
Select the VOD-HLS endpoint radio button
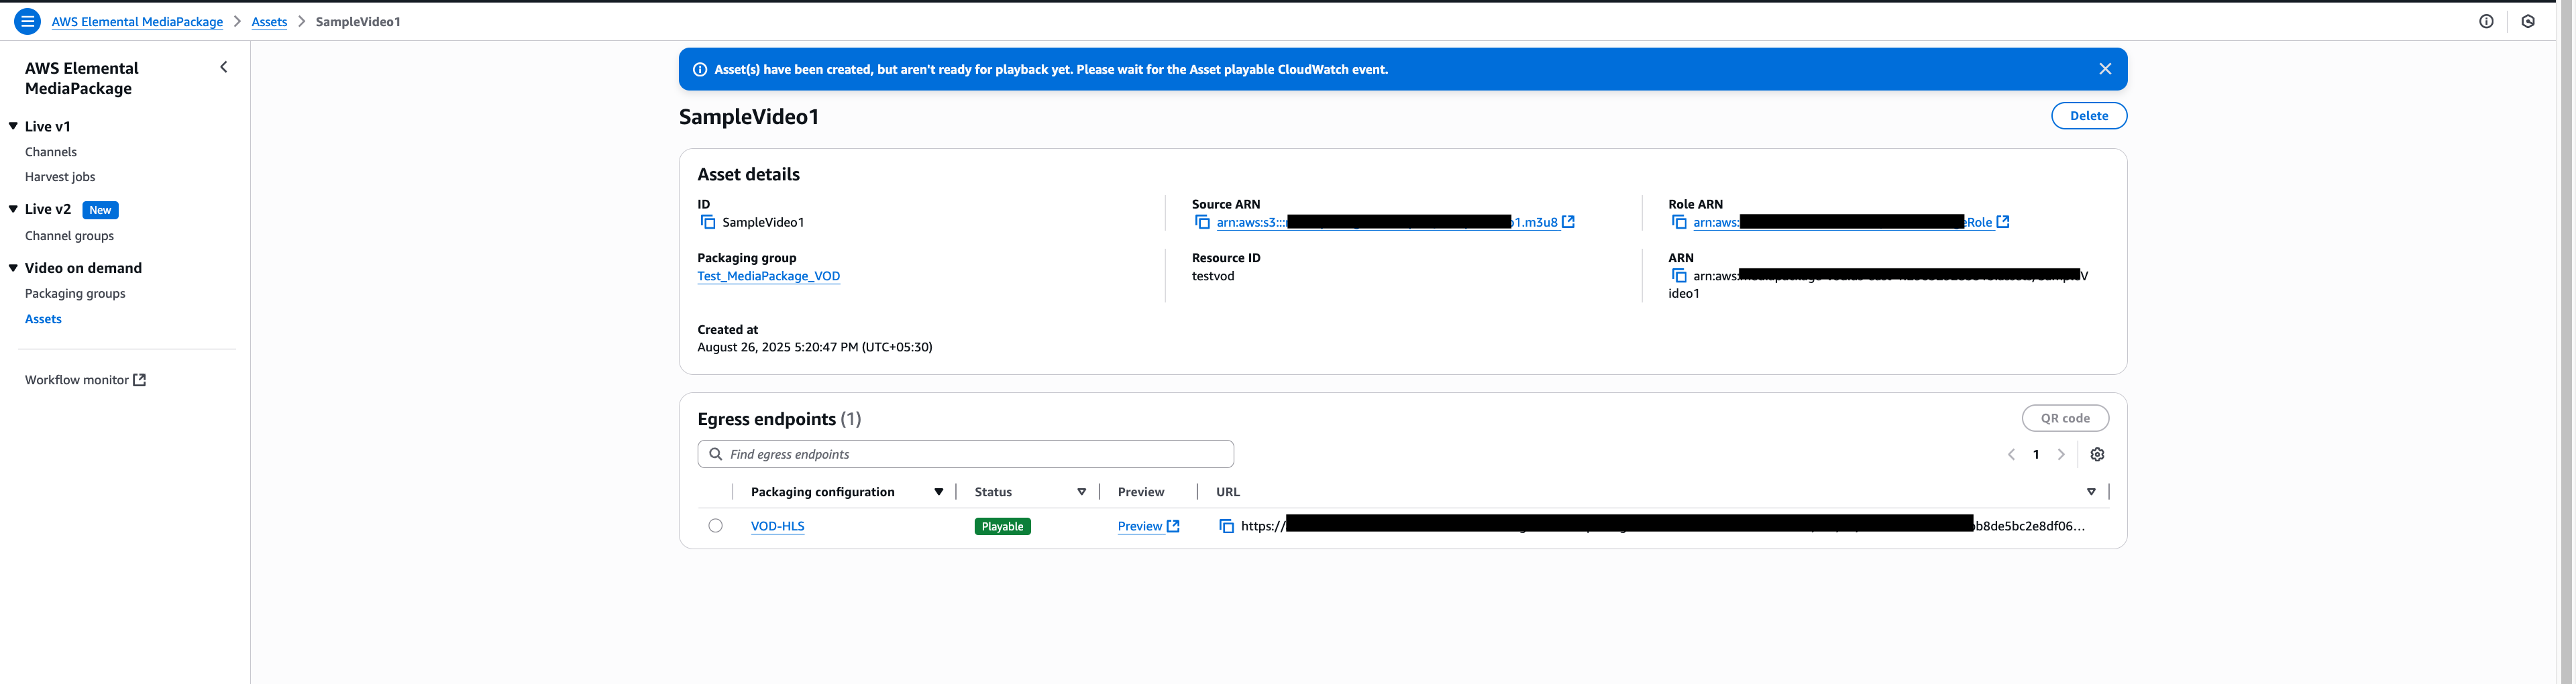point(715,526)
